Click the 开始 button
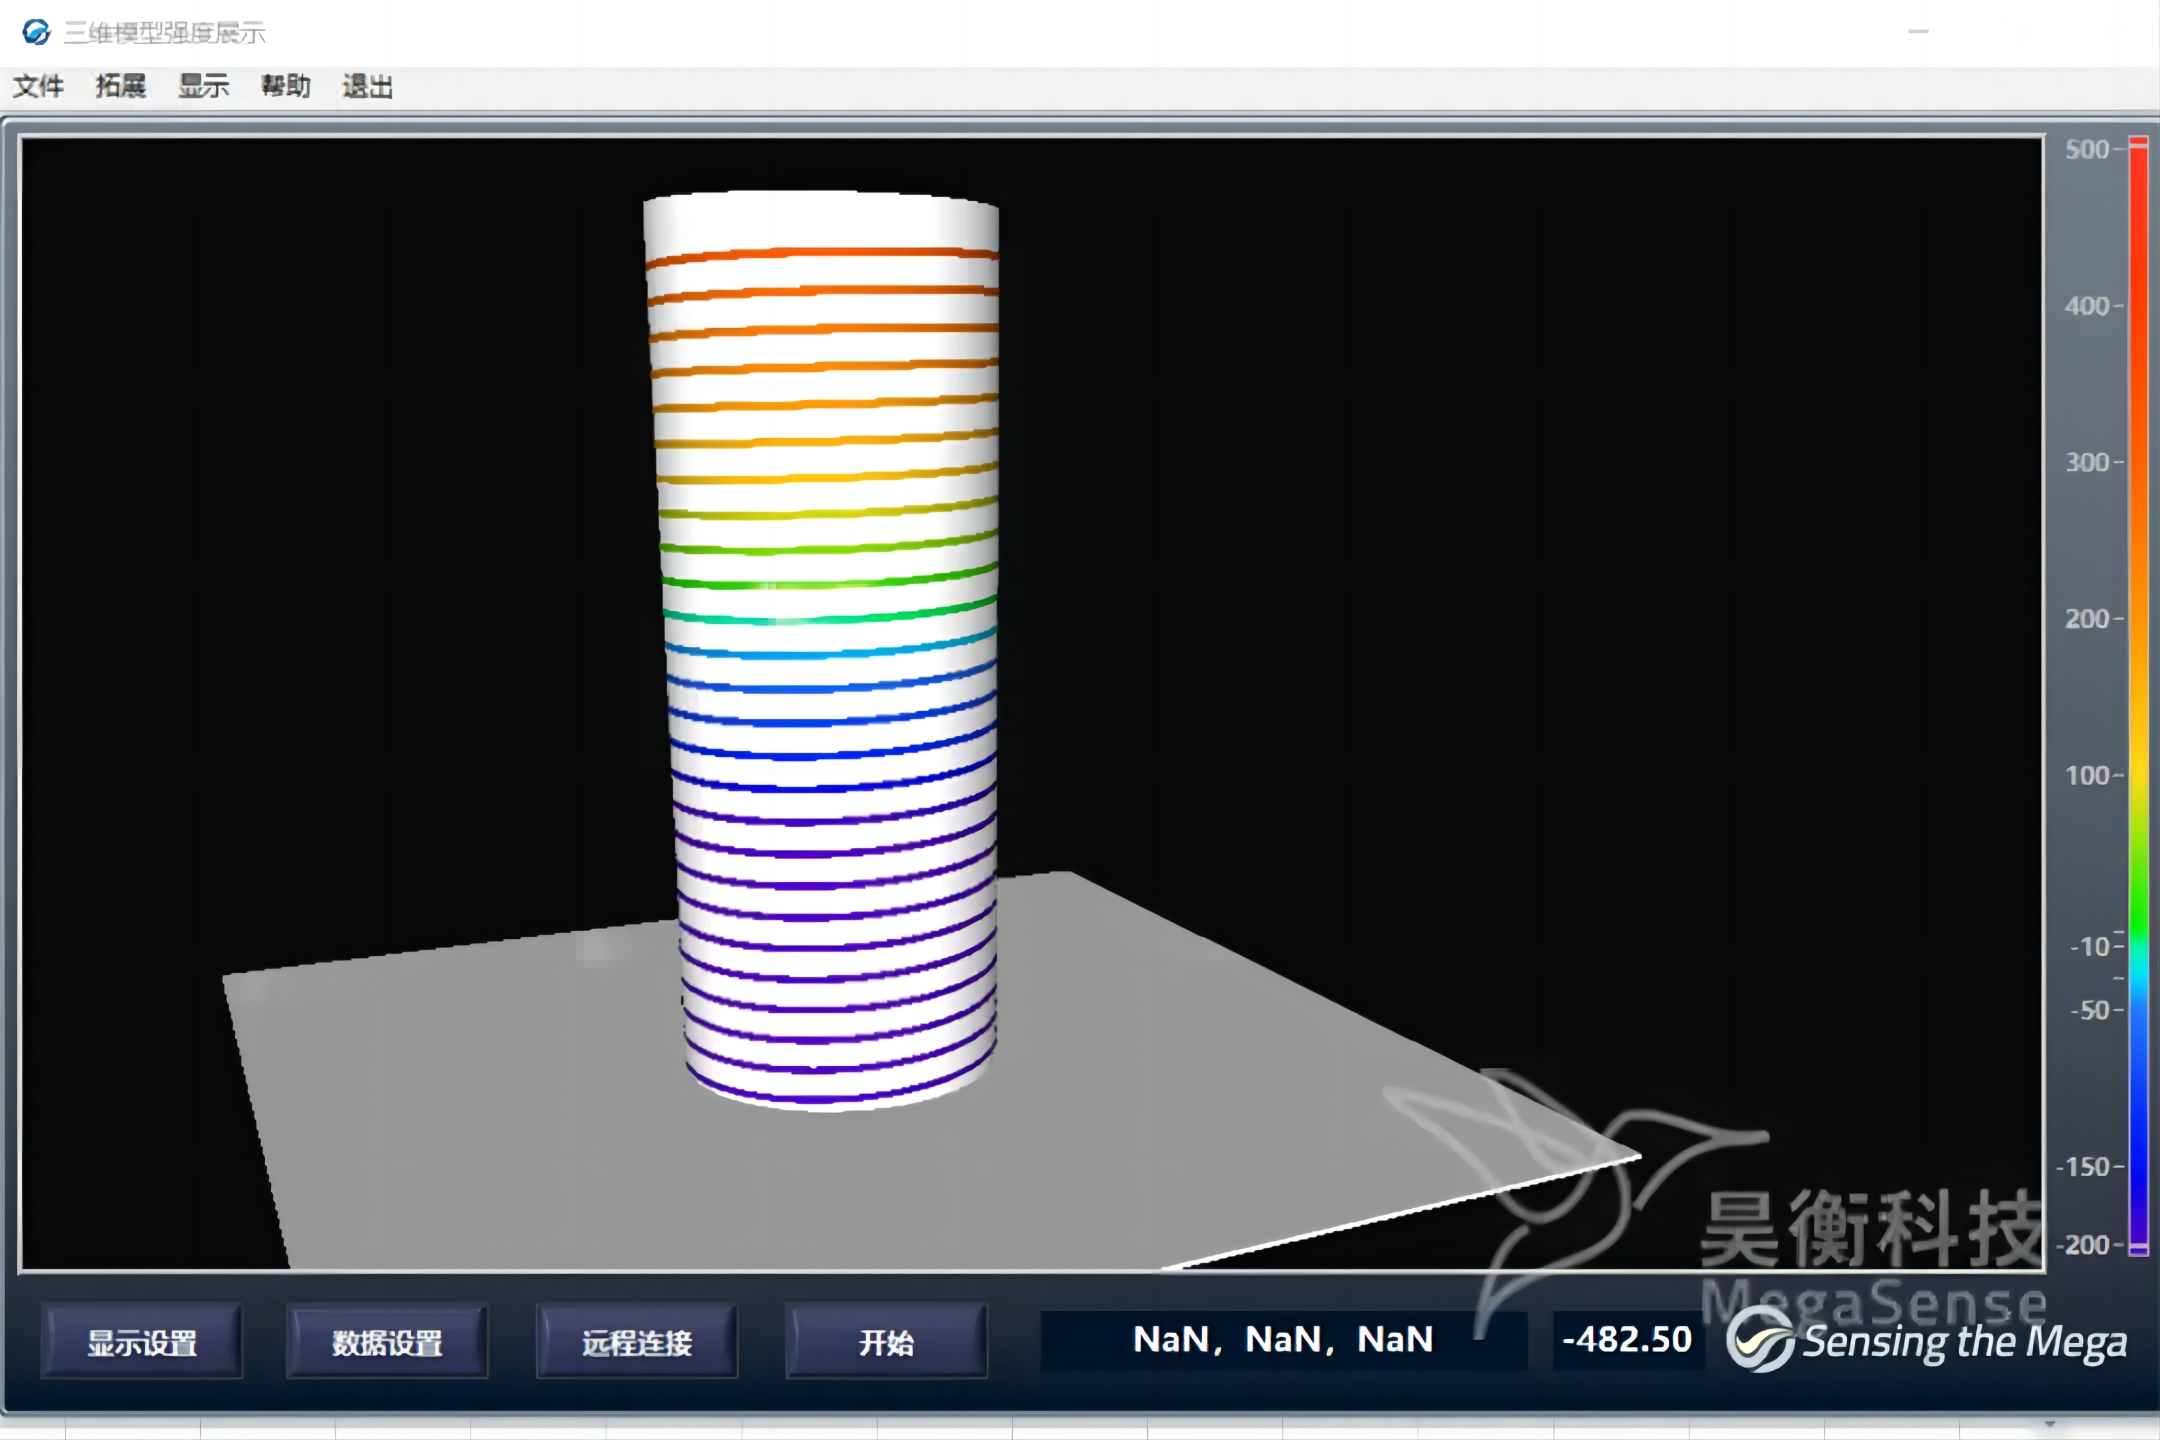Viewport: 2160px width, 1440px height. (887, 1342)
